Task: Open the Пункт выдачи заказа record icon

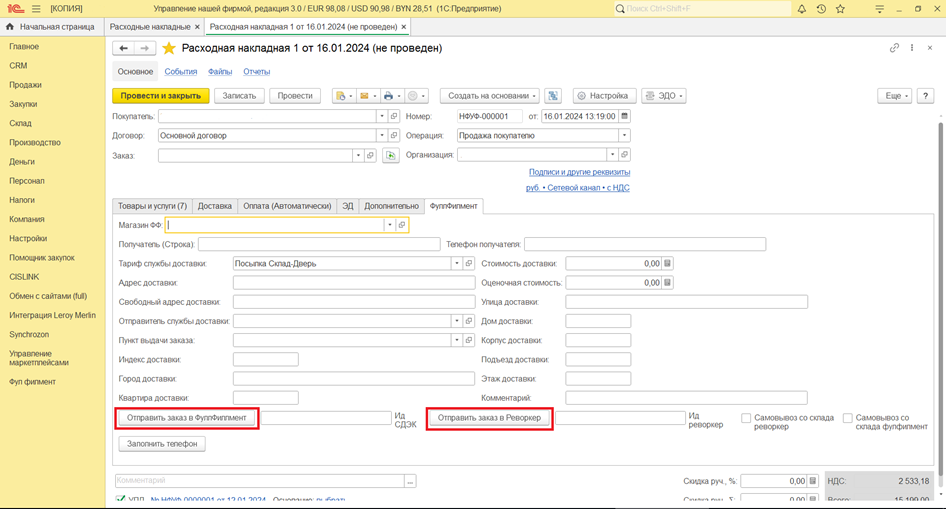Action: click(469, 341)
